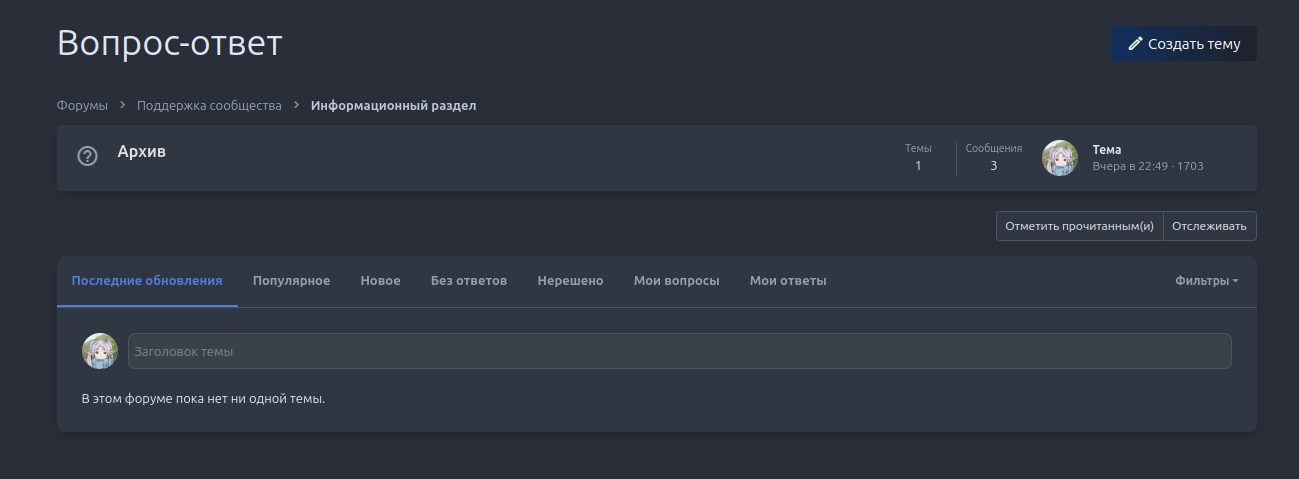Switch to the Популярное tab
This screenshot has width=1299, height=479.
pyautogui.click(x=291, y=281)
